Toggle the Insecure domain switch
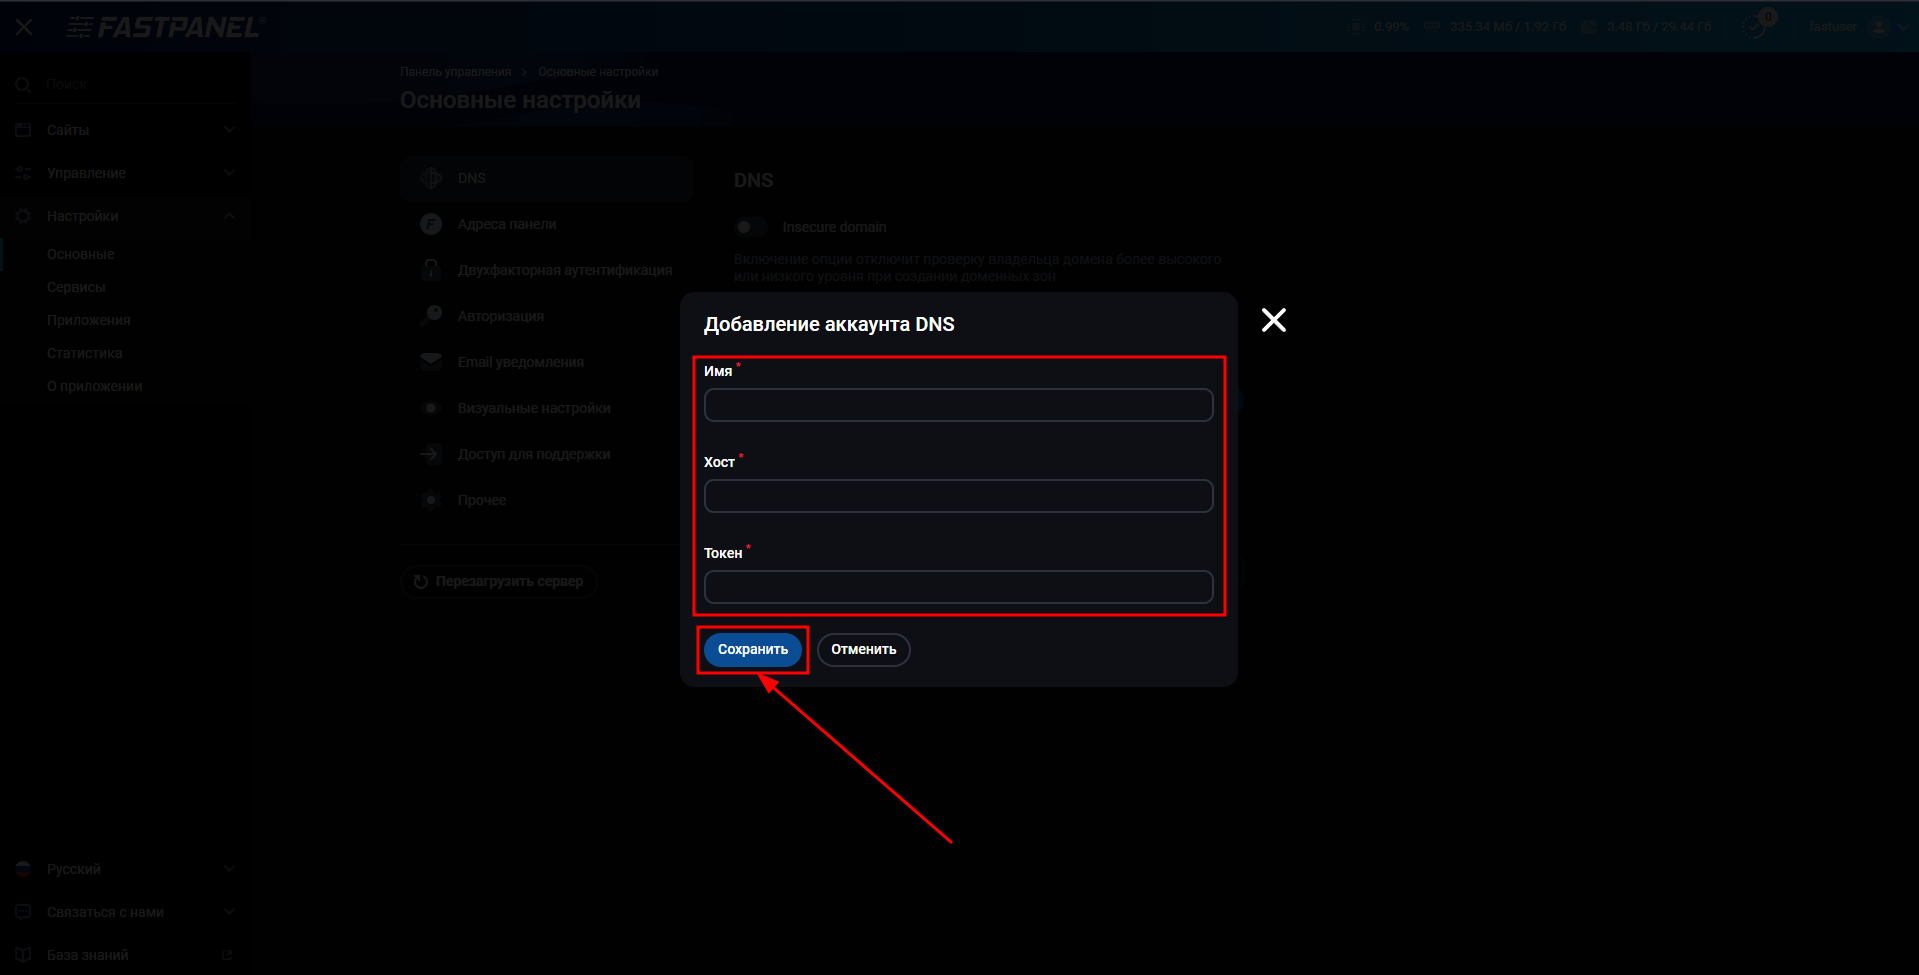 [x=750, y=227]
